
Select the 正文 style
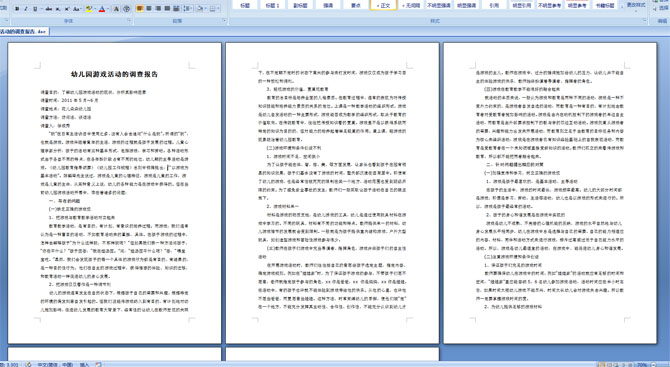point(383,5)
